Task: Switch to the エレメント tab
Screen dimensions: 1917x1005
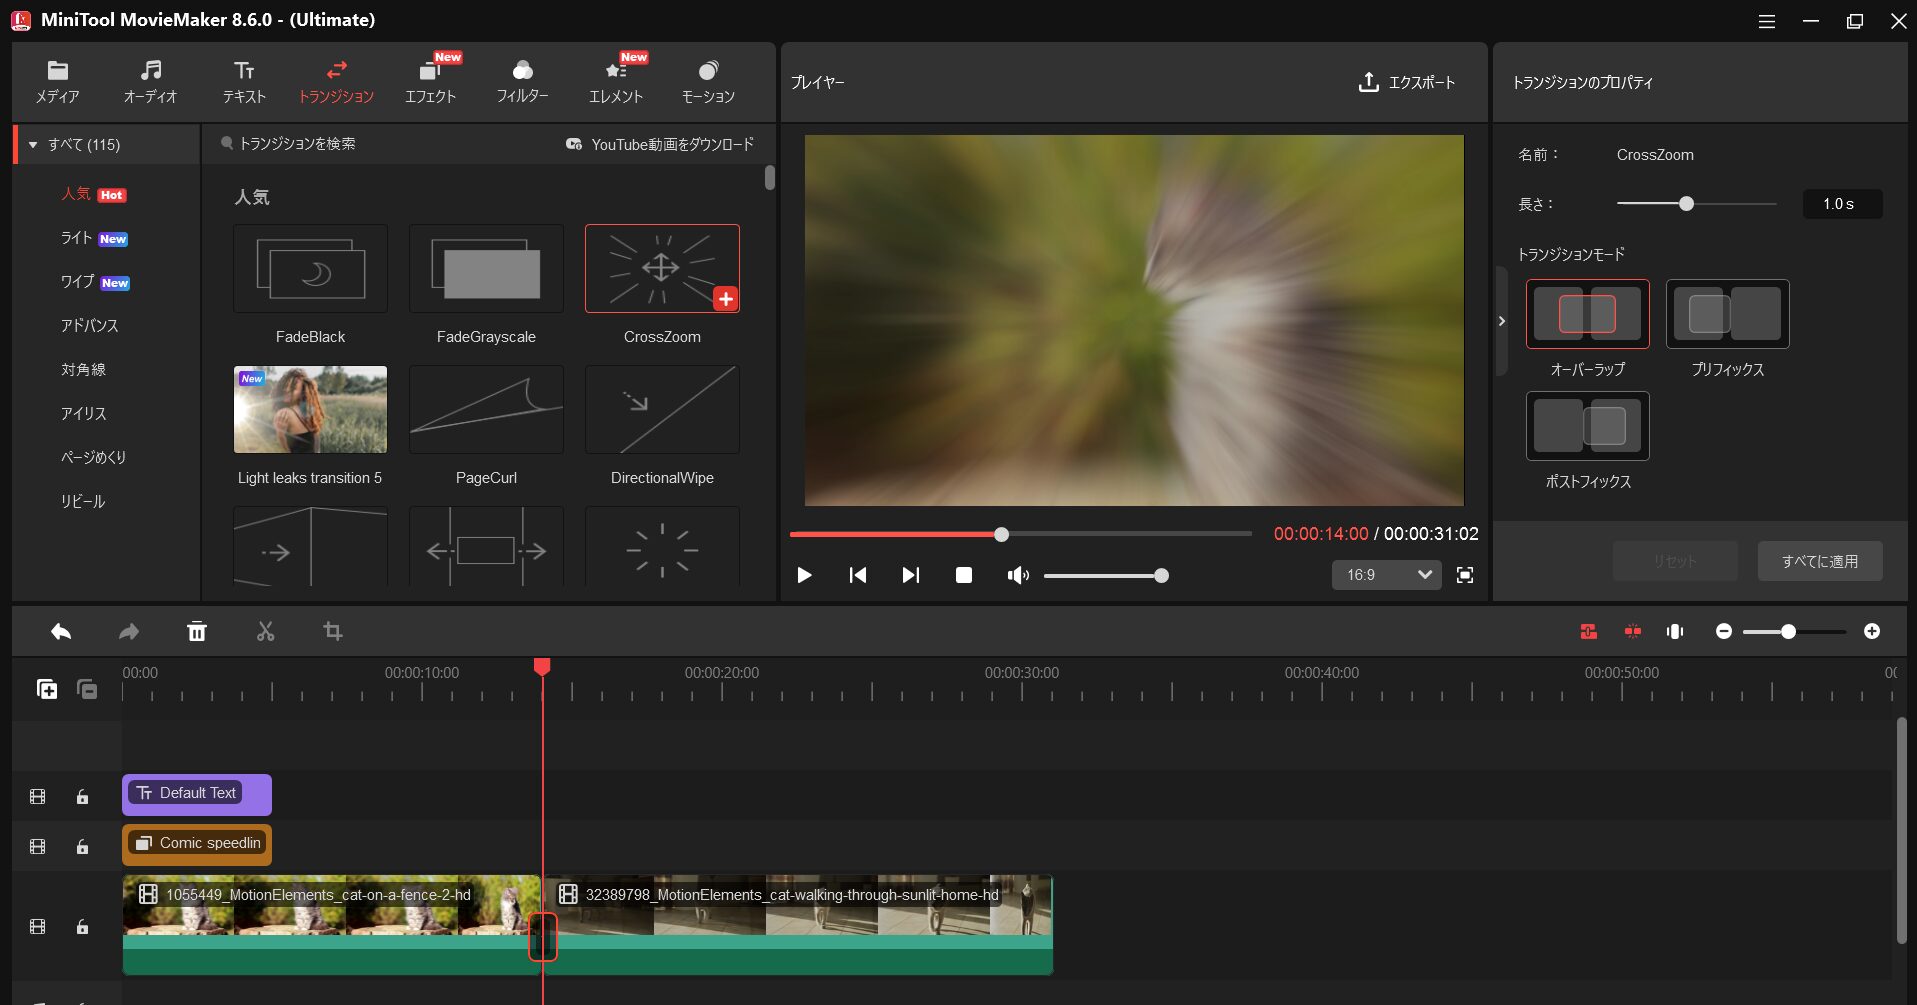Action: point(616,82)
